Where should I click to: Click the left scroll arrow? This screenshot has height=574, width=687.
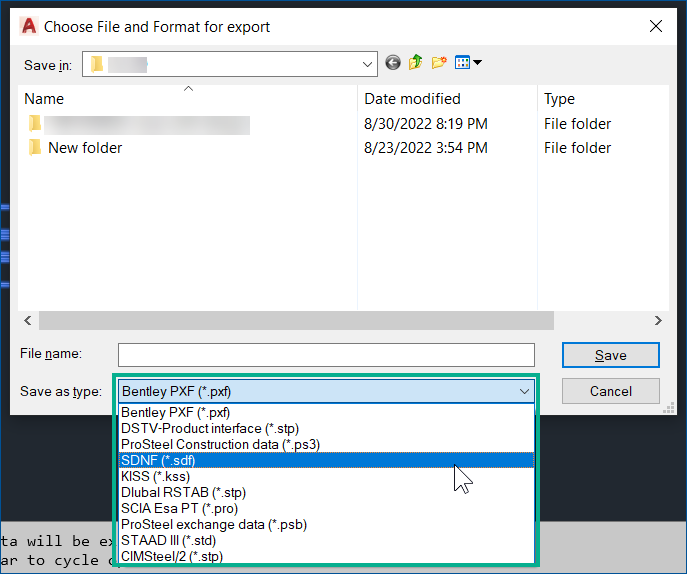pos(28,320)
